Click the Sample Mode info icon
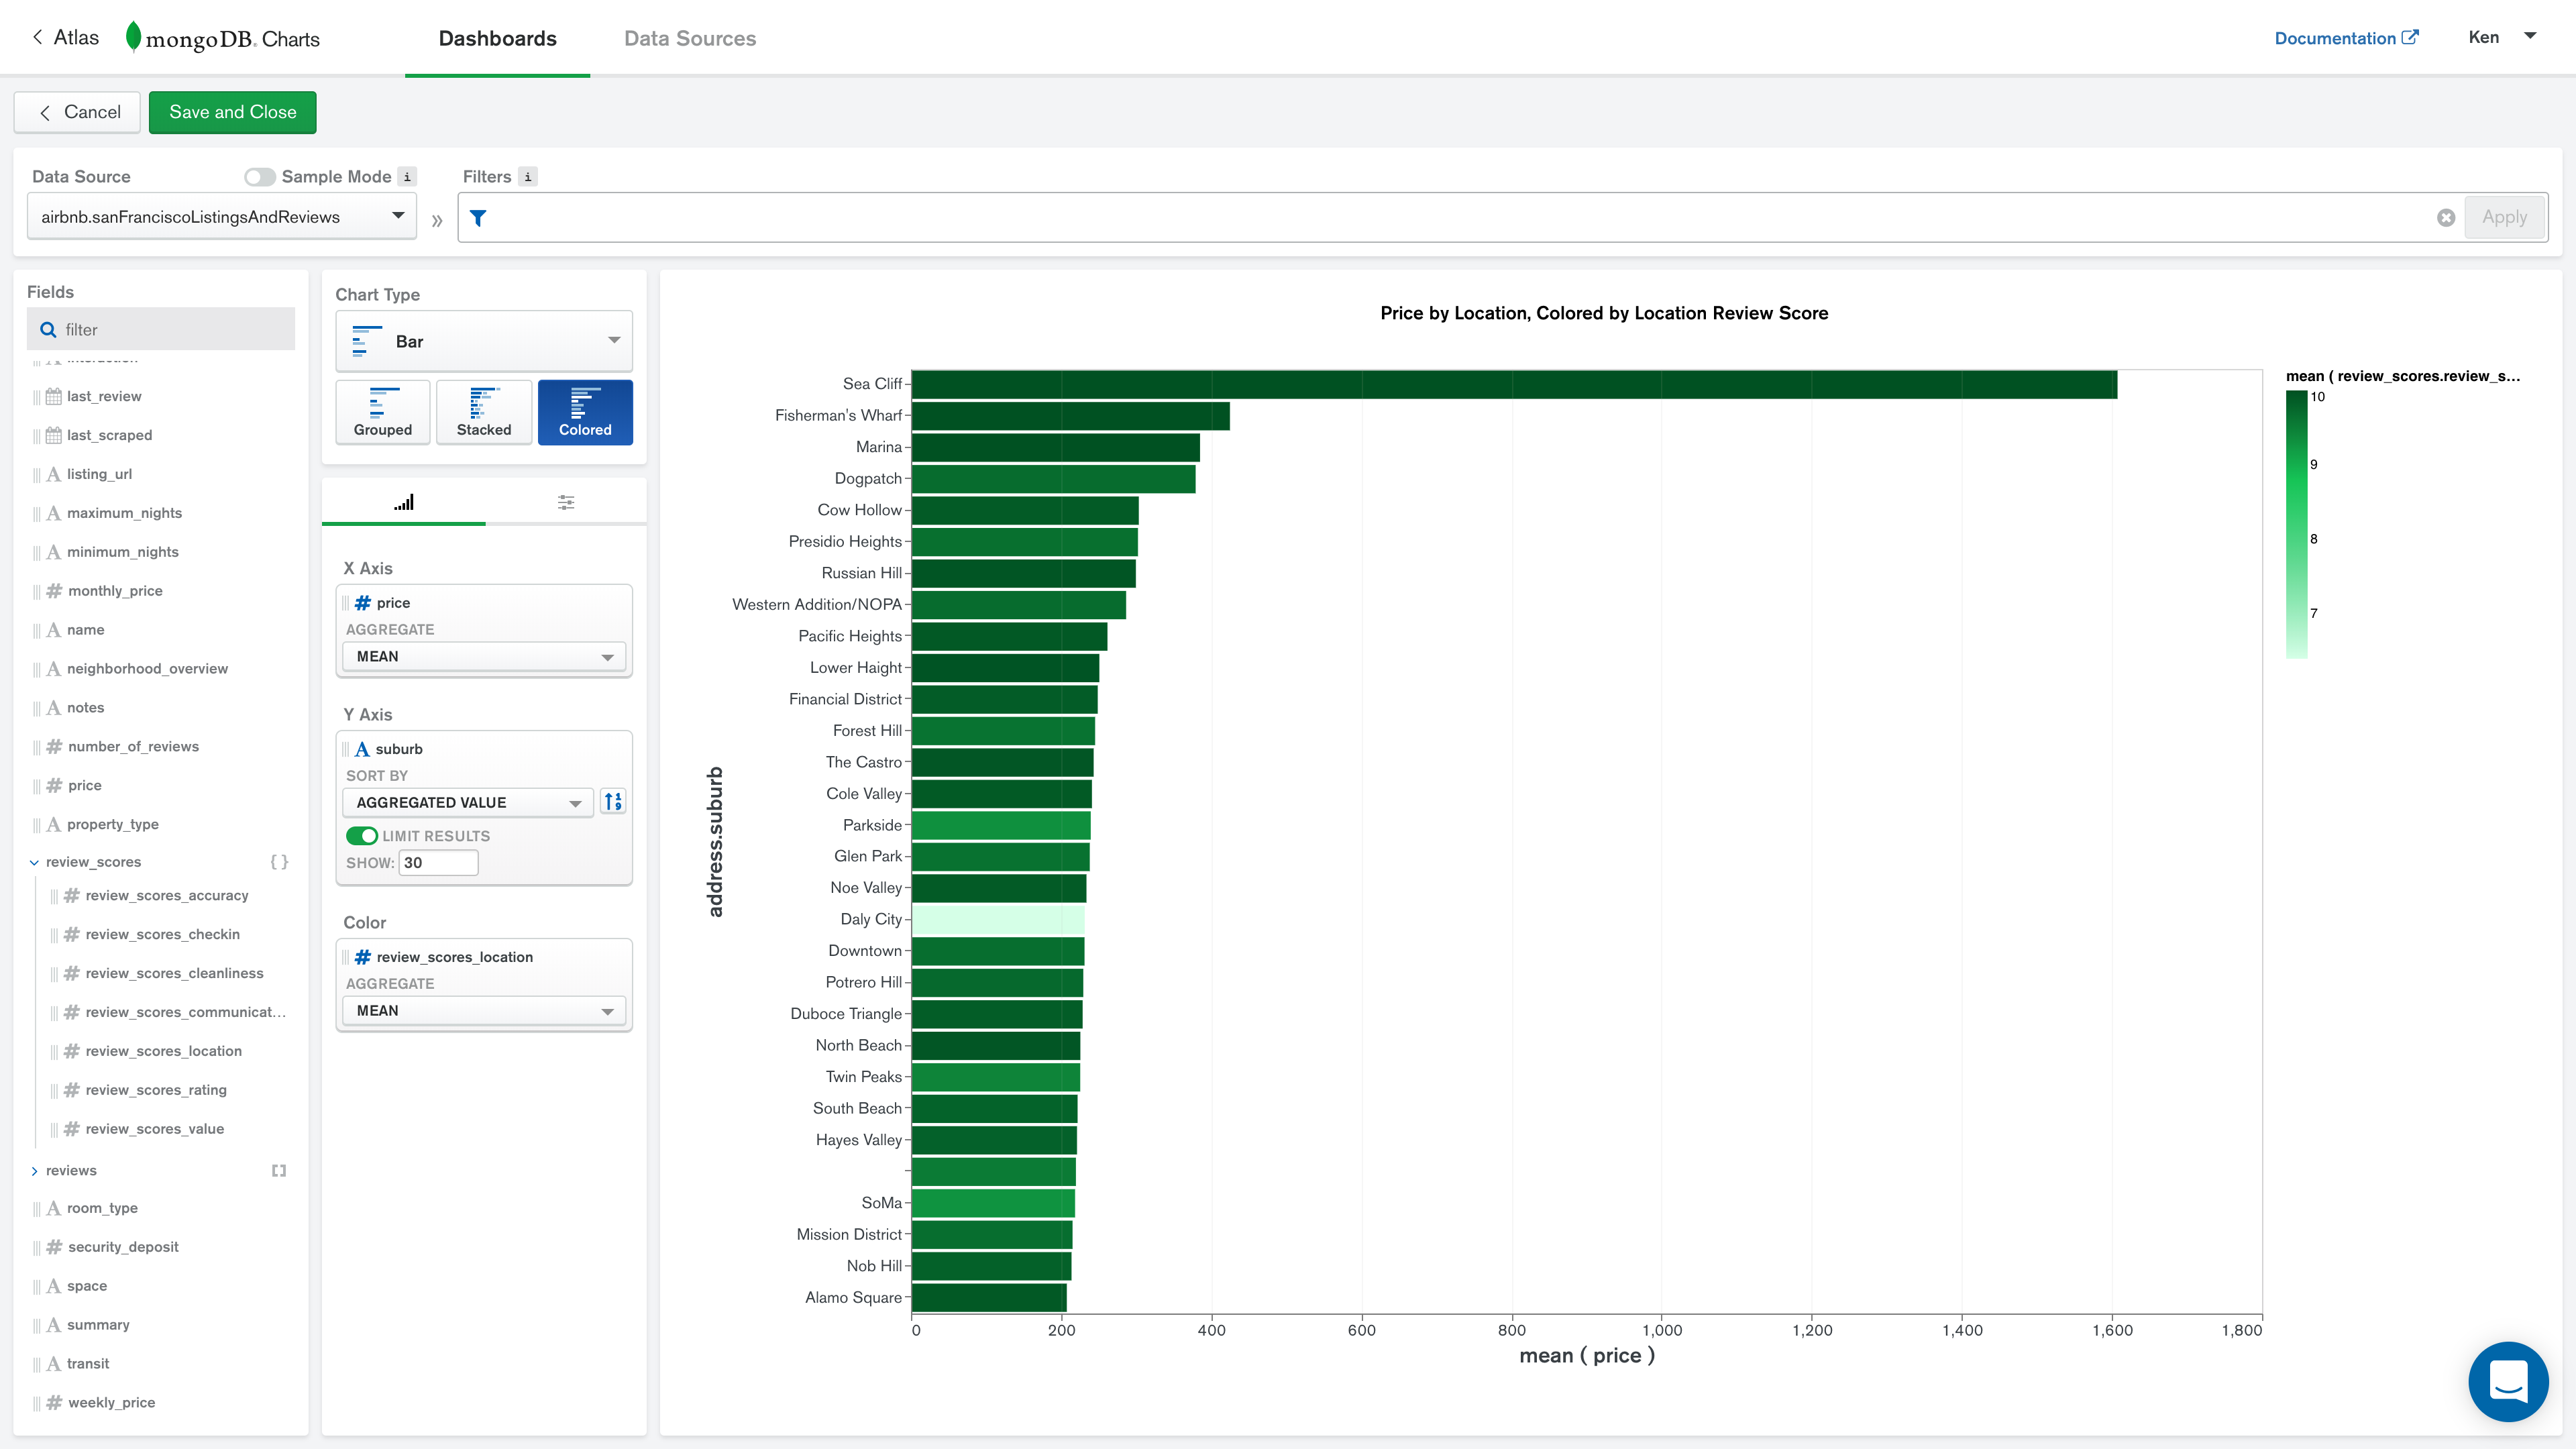 407,177
